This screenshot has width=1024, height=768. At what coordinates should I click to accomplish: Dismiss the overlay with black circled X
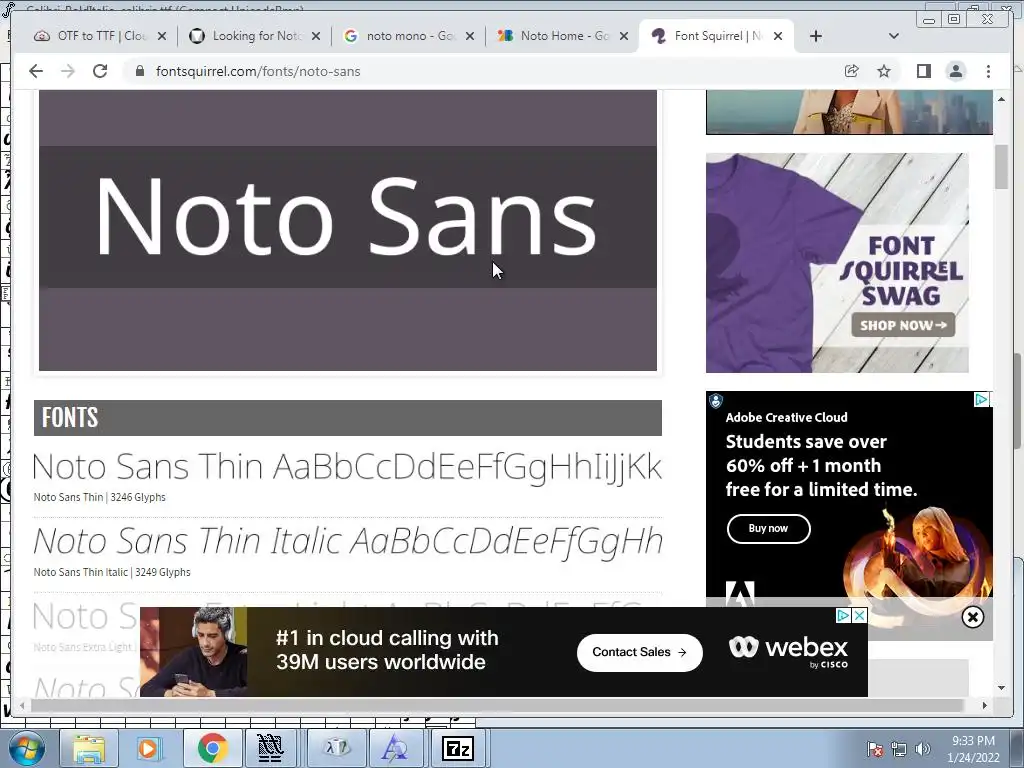coord(972,617)
